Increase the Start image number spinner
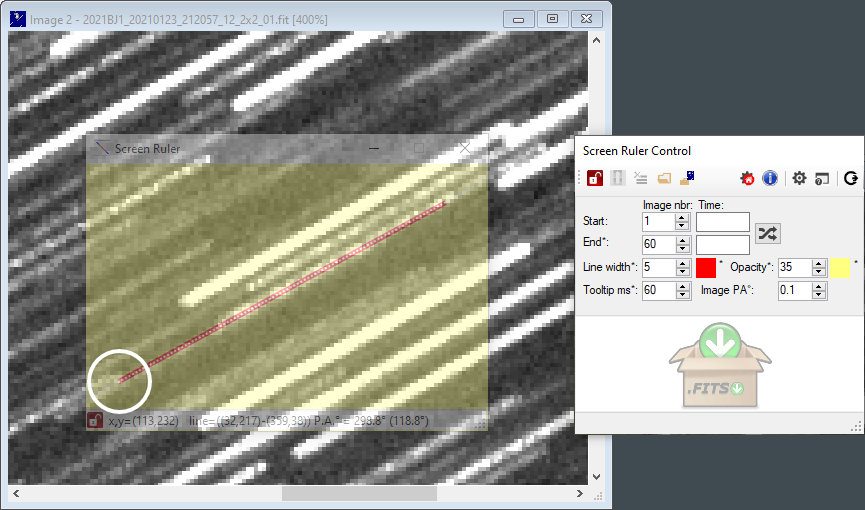 [x=682, y=217]
